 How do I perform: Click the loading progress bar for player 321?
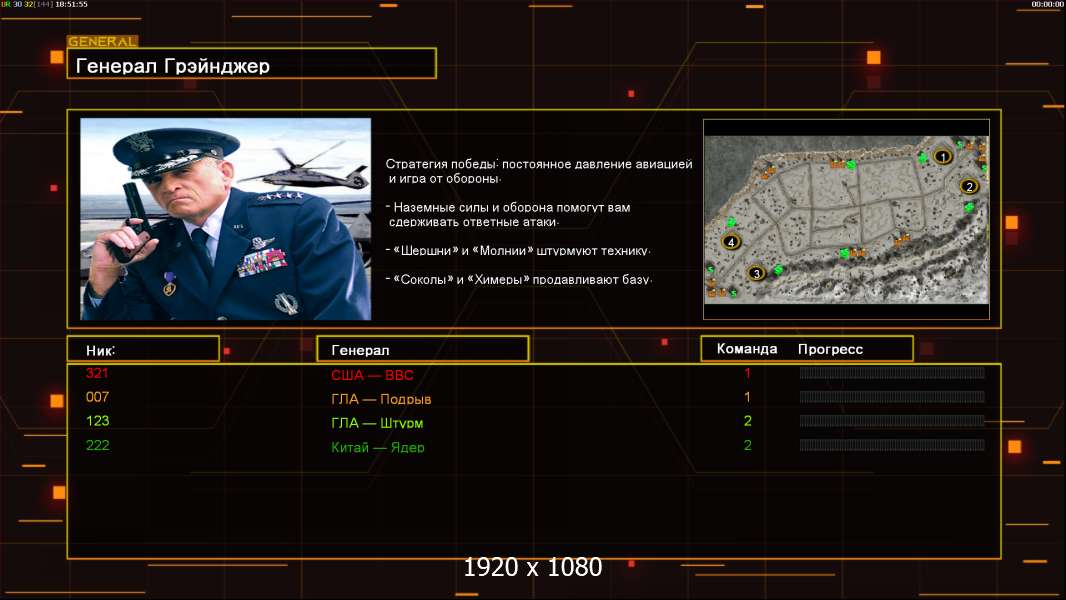pos(892,373)
